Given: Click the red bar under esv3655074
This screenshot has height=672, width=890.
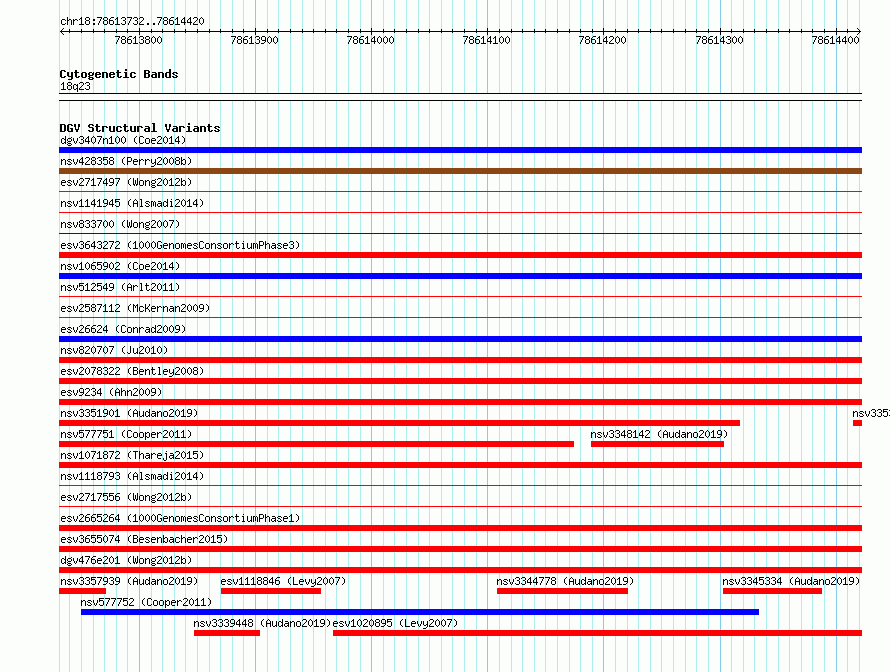Looking at the screenshot, I should (x=460, y=549).
